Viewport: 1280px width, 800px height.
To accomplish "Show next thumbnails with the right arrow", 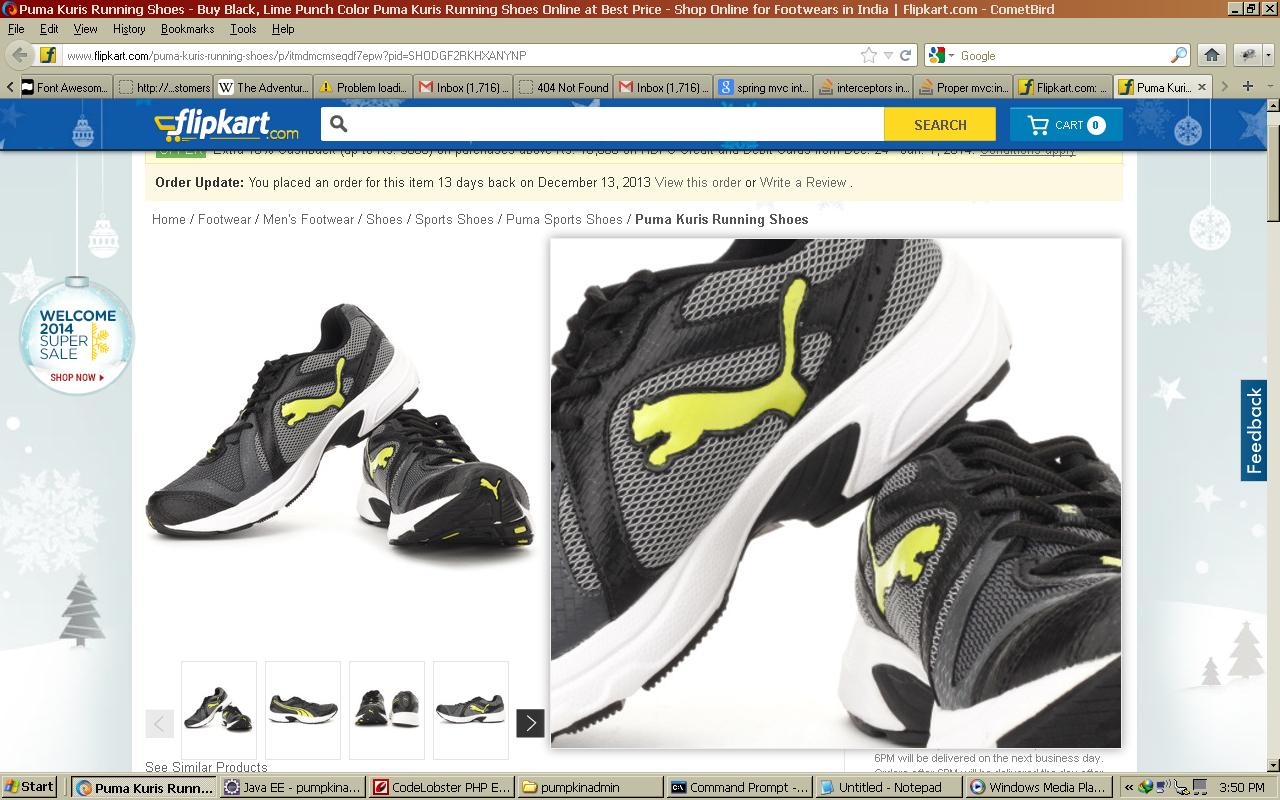I will [530, 723].
